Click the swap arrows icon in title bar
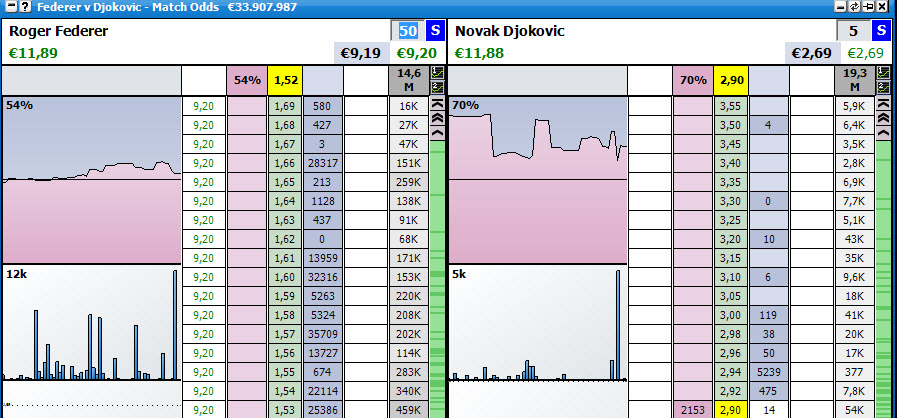Viewport: 897px width, 418px height. click(855, 6)
